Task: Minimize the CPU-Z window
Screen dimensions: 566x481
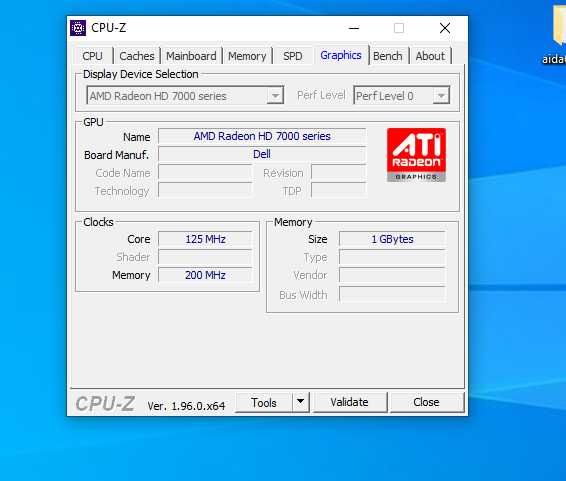Action: point(354,28)
